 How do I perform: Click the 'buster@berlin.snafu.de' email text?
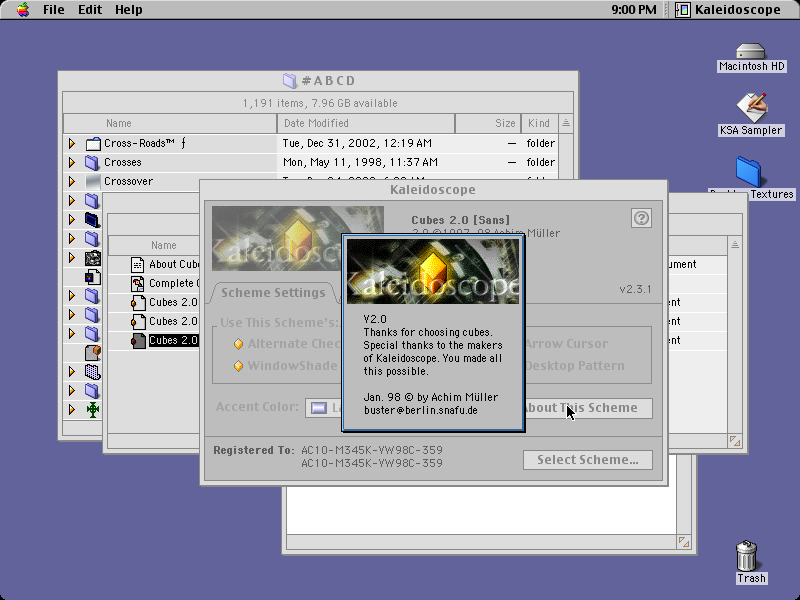[421, 410]
